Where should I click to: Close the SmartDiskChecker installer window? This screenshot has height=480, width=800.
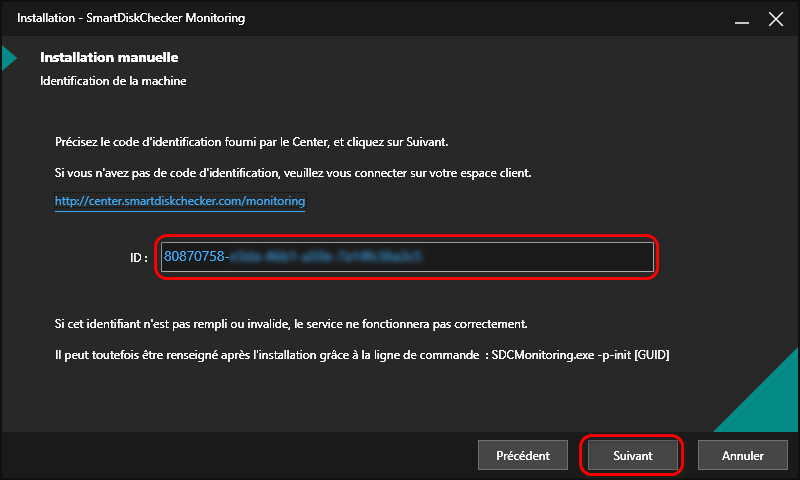776,19
